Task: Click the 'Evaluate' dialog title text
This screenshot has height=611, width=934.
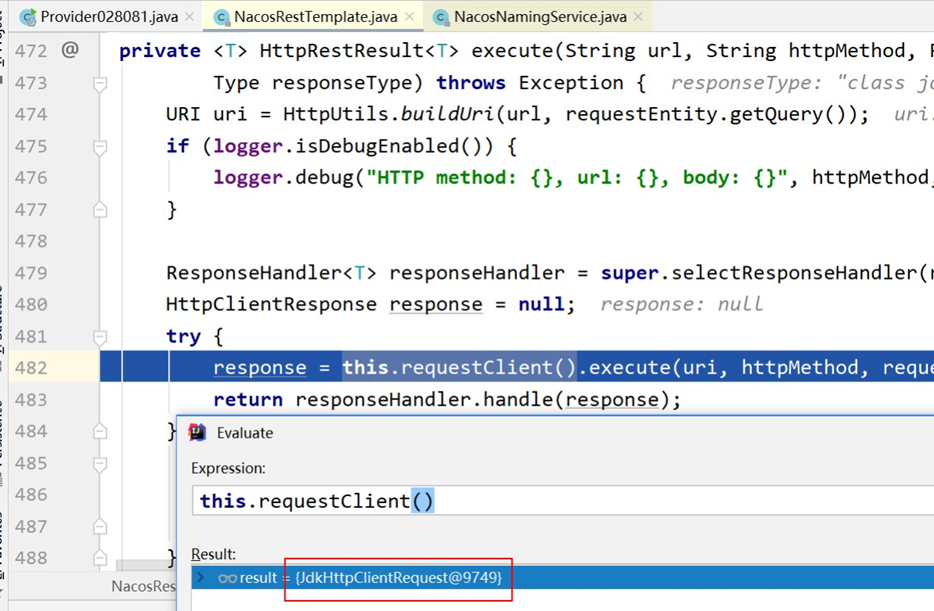Action: [245, 433]
